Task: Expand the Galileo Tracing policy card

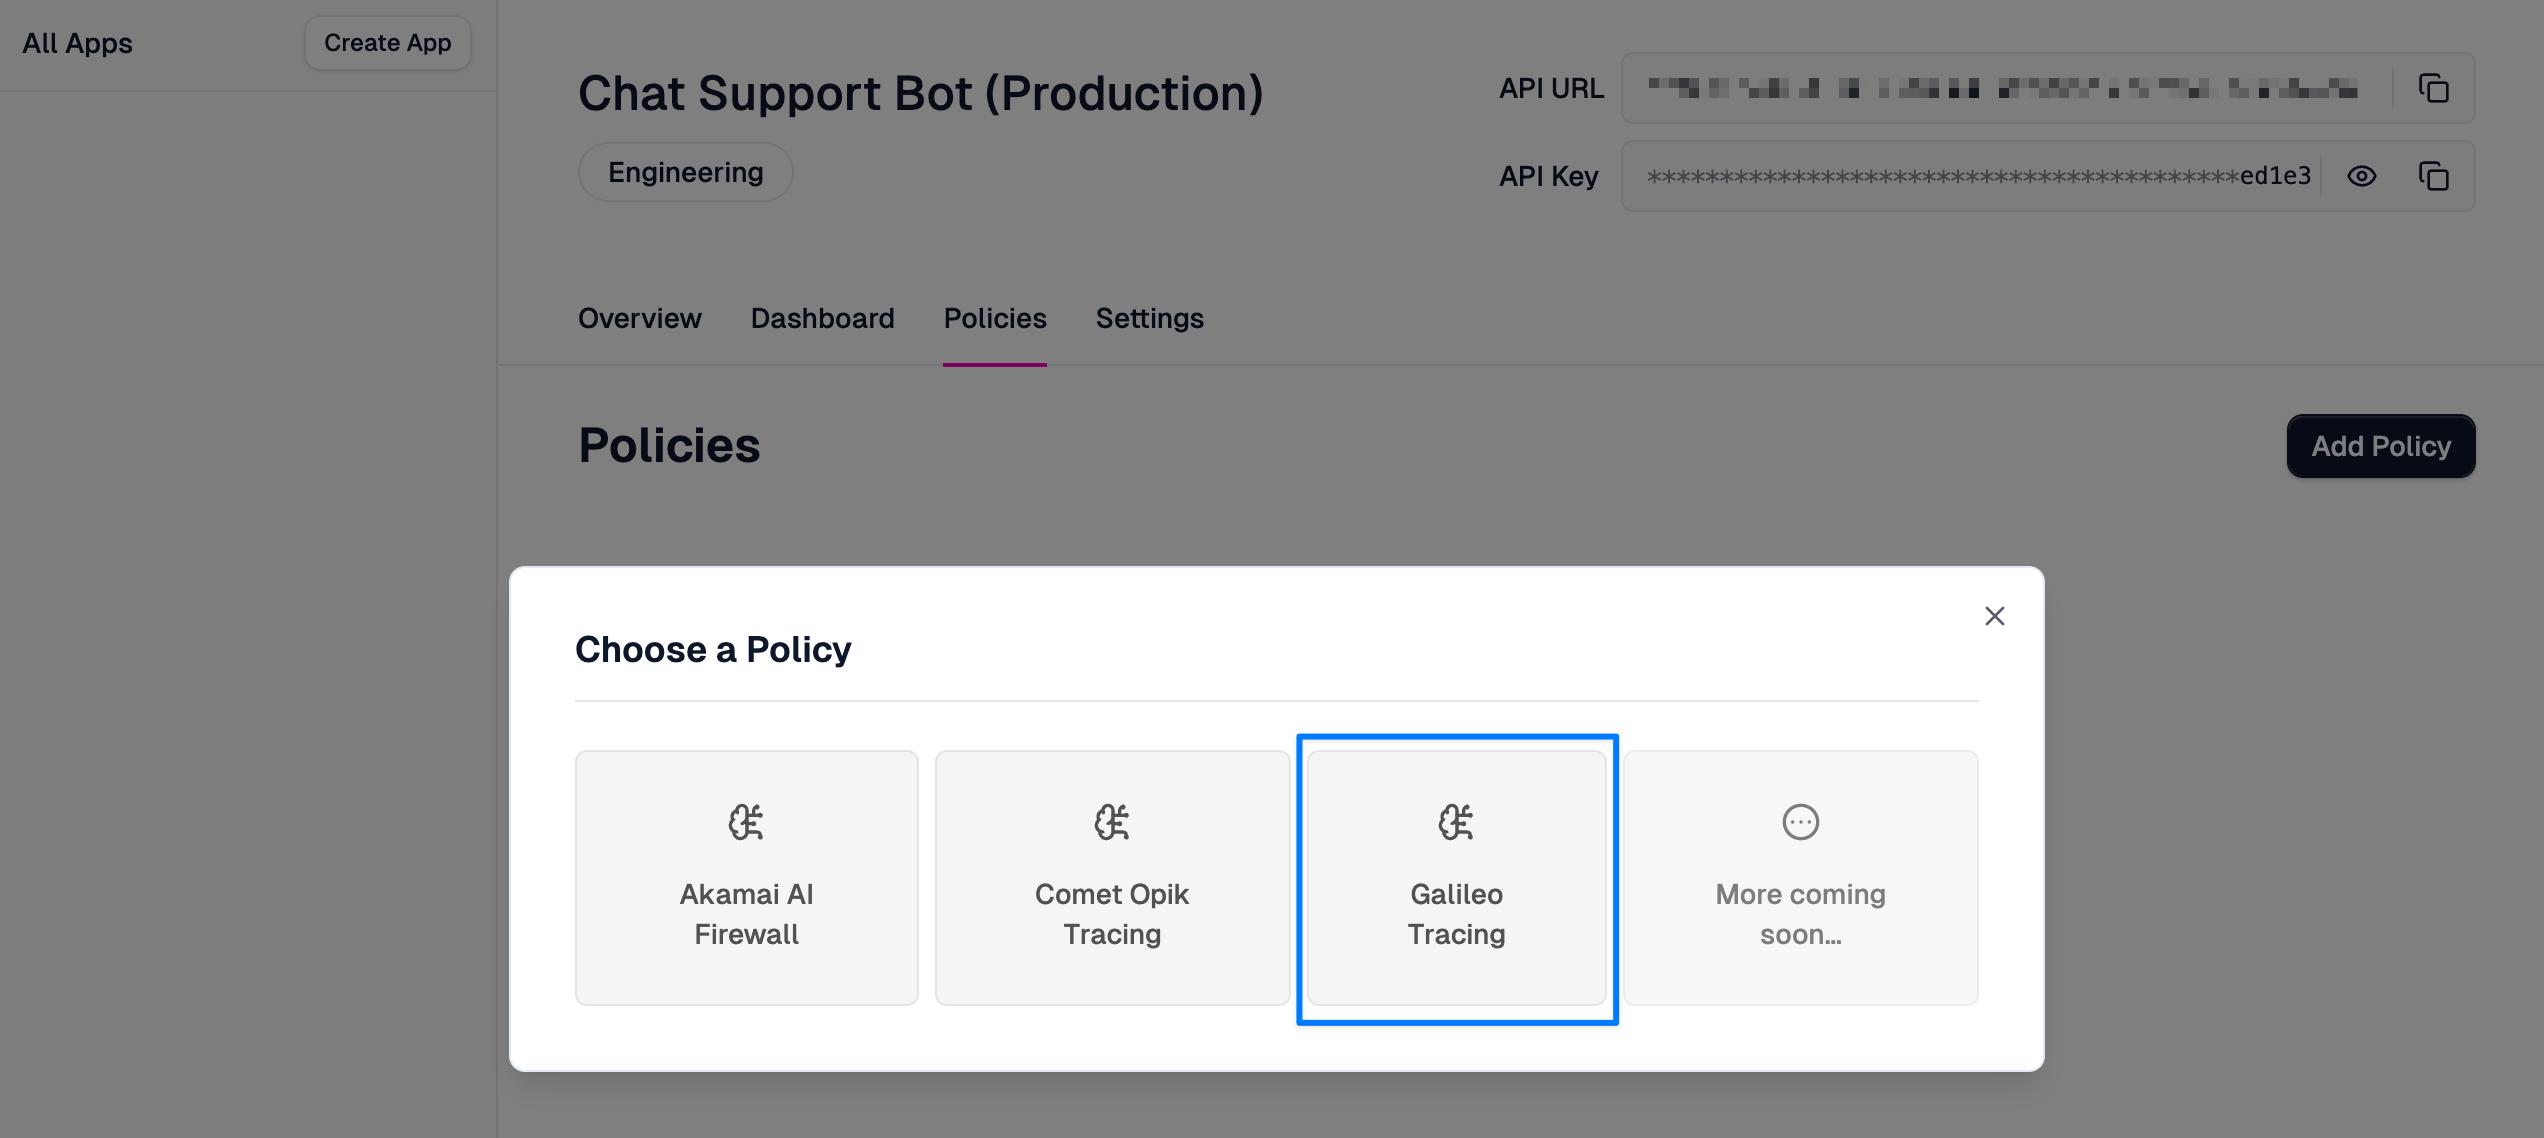Action: (x=1456, y=878)
